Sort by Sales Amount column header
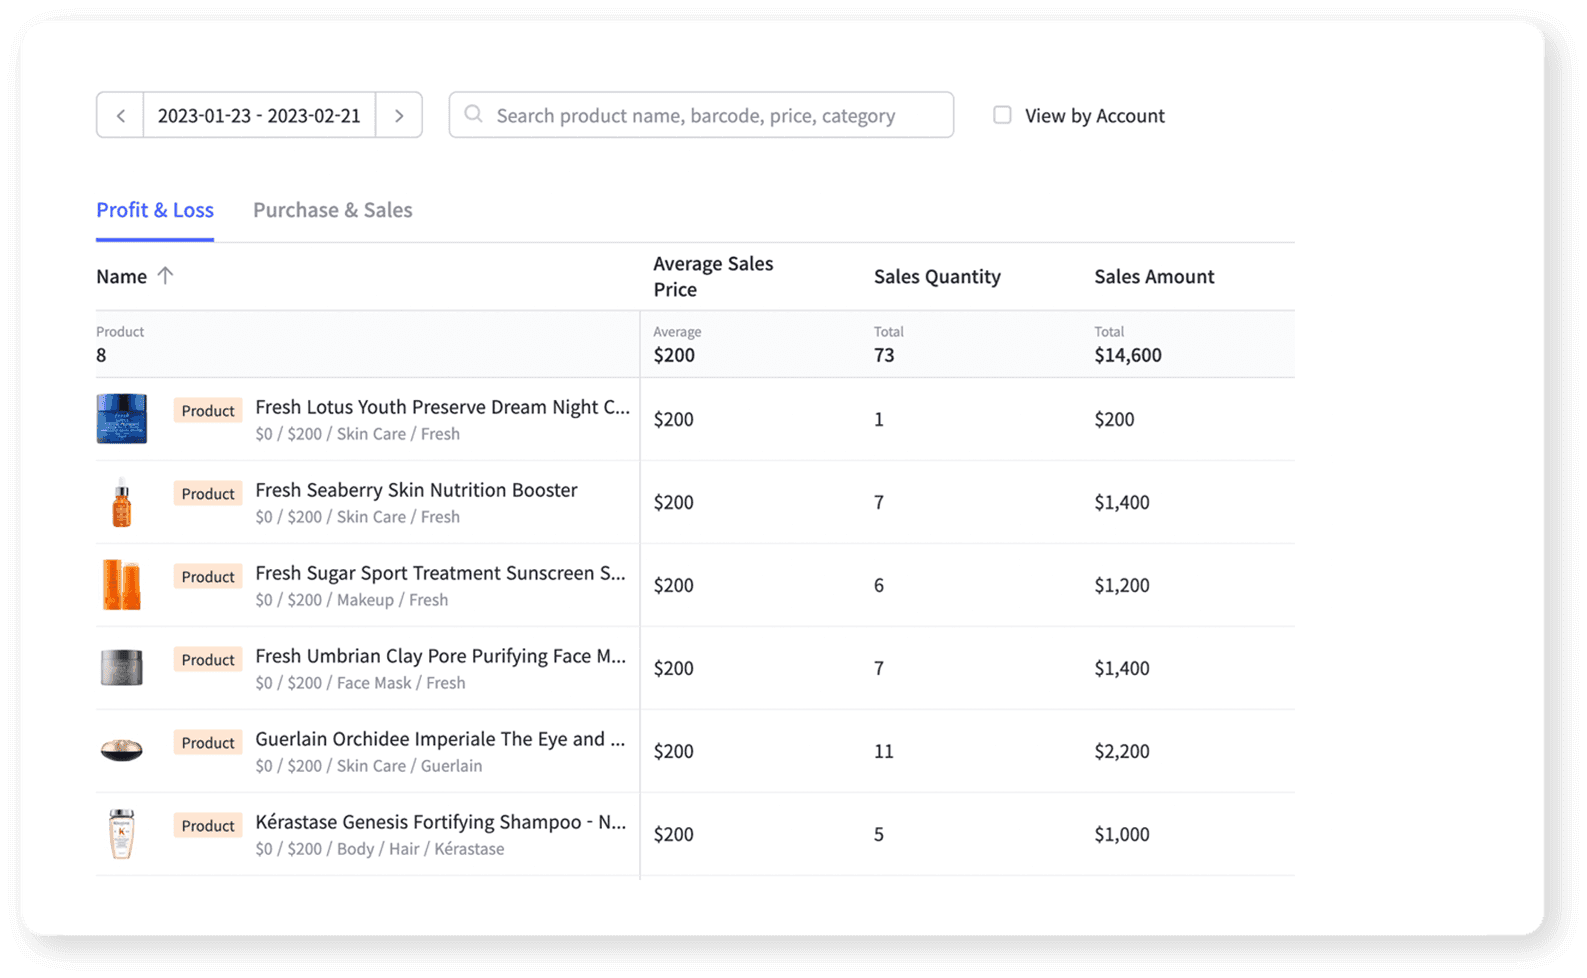The height and width of the screenshot is (978, 1587). [1154, 277]
